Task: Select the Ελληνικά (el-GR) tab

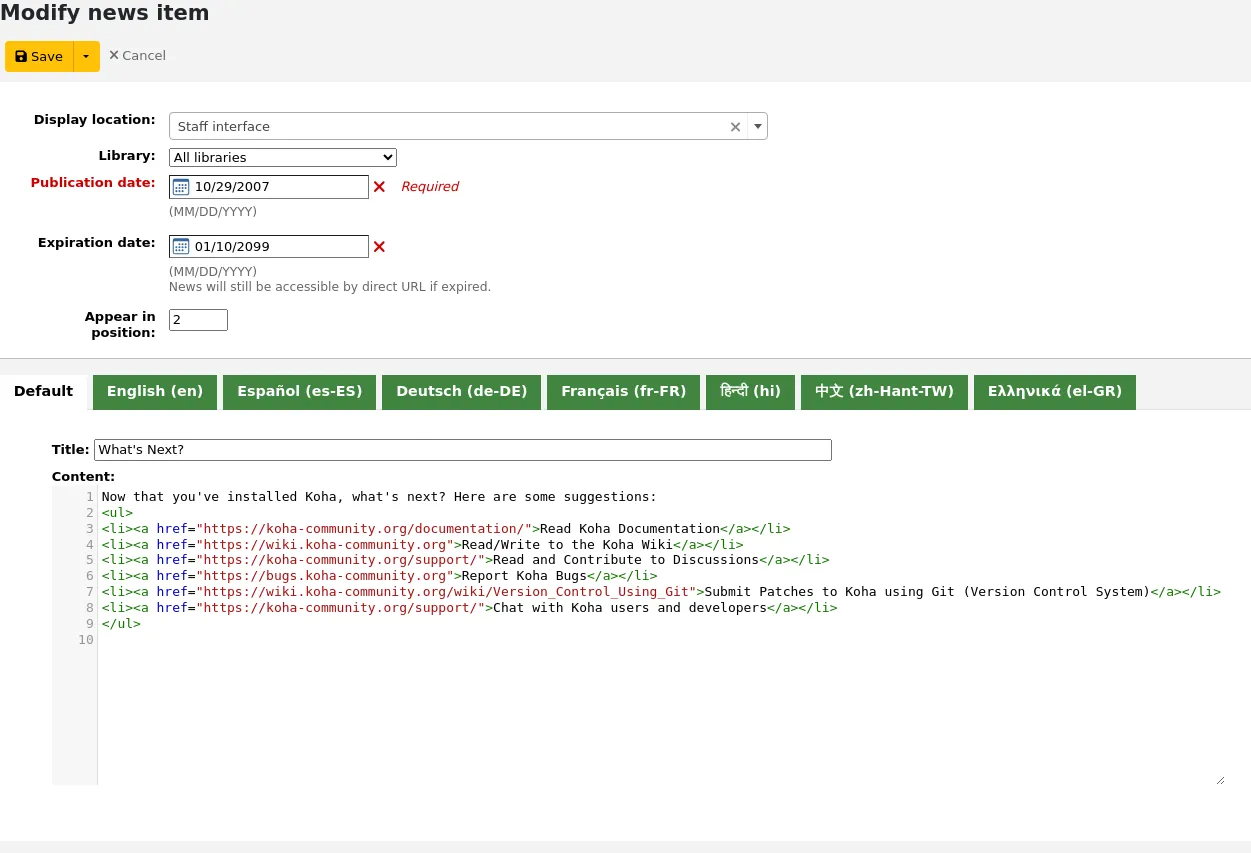Action: click(x=1055, y=392)
